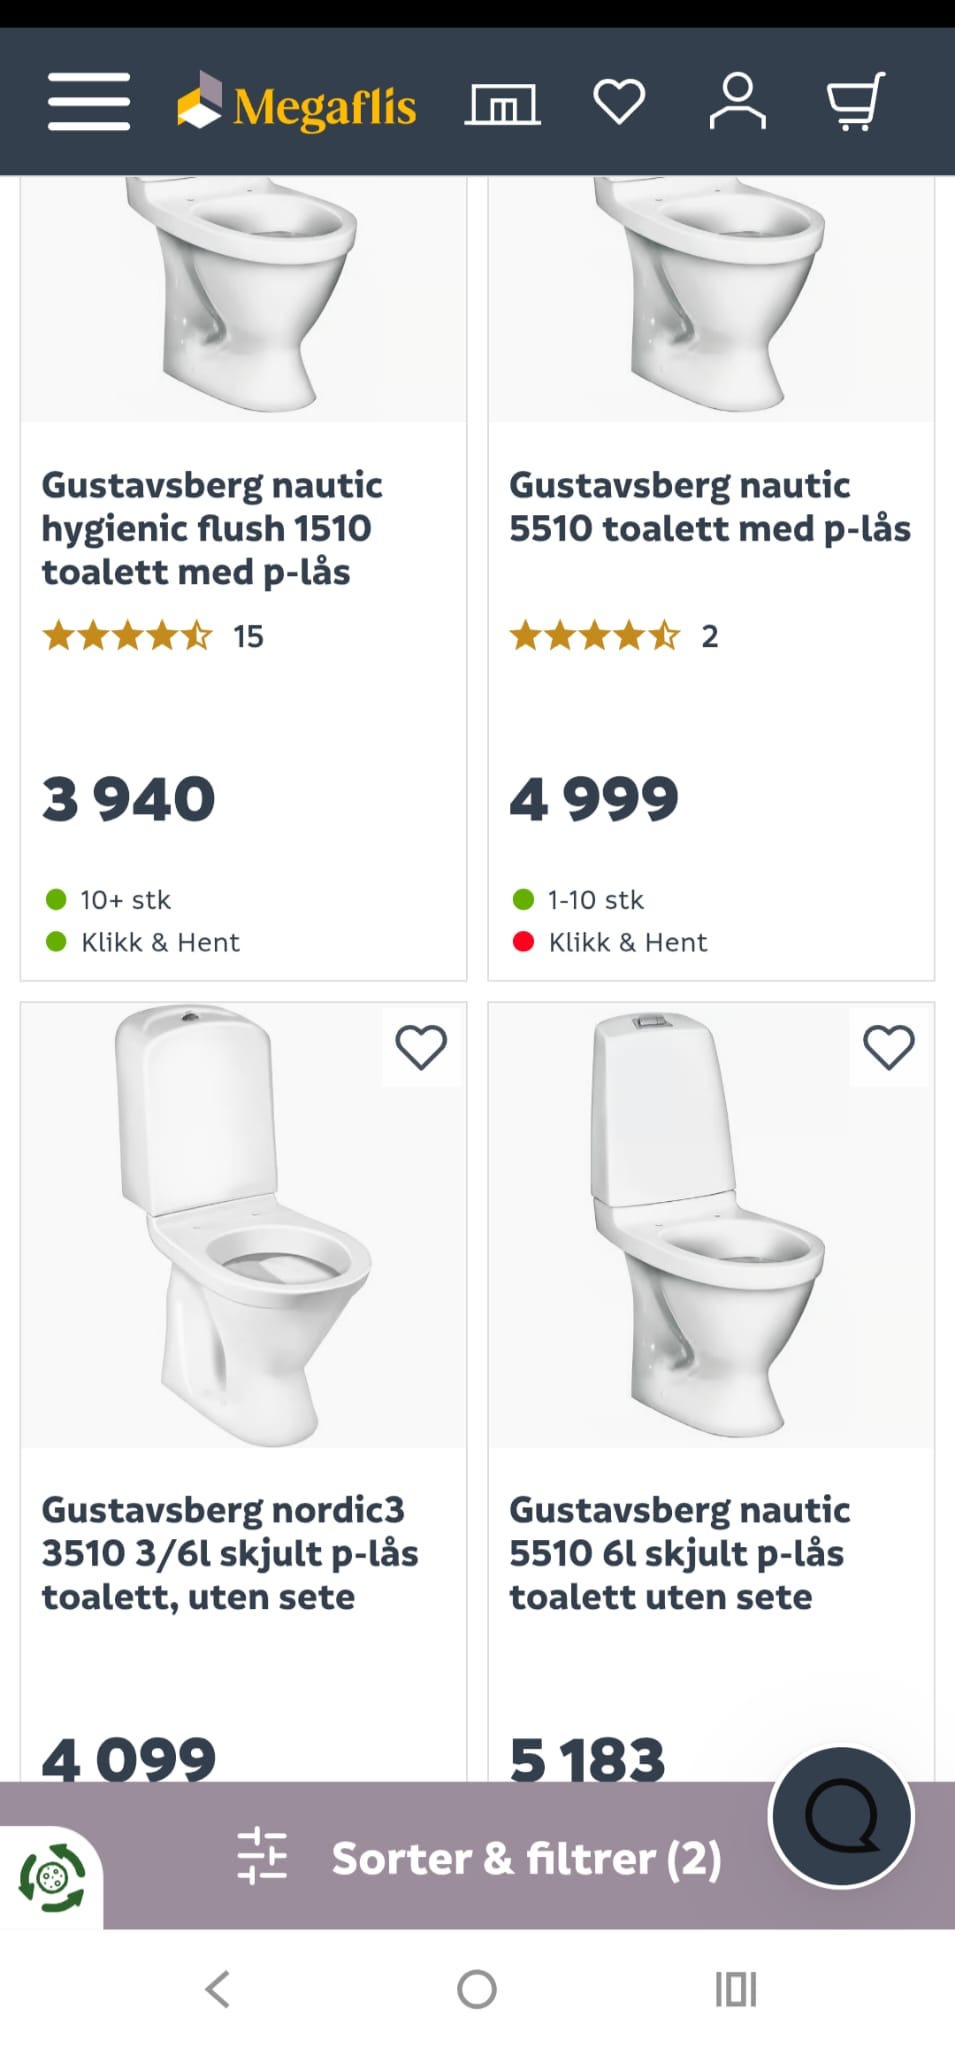Open your account via person icon
Screen dimensions: 955x2048
[x=738, y=100]
